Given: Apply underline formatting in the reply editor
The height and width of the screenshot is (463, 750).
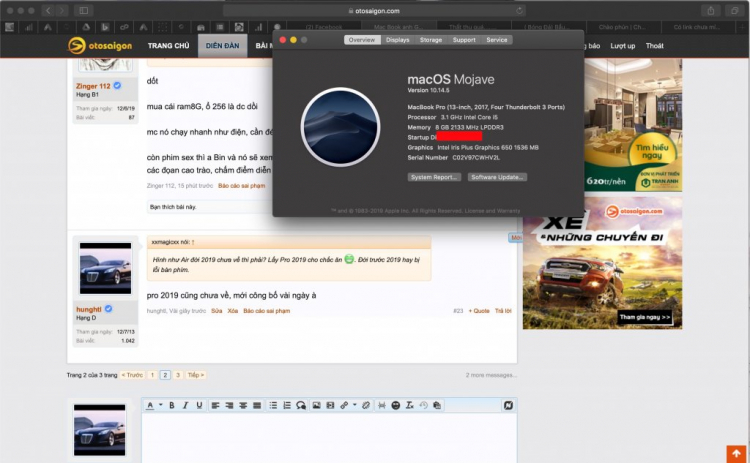Looking at the screenshot, I should [x=199, y=405].
